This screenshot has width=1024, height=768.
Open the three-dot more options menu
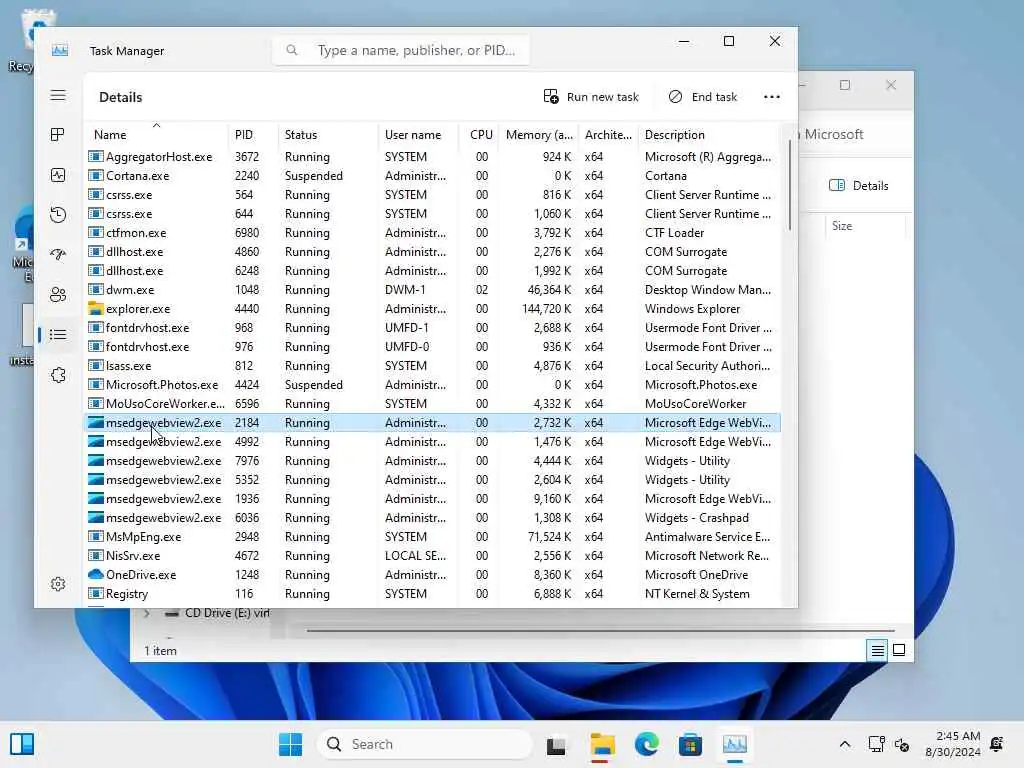772,97
